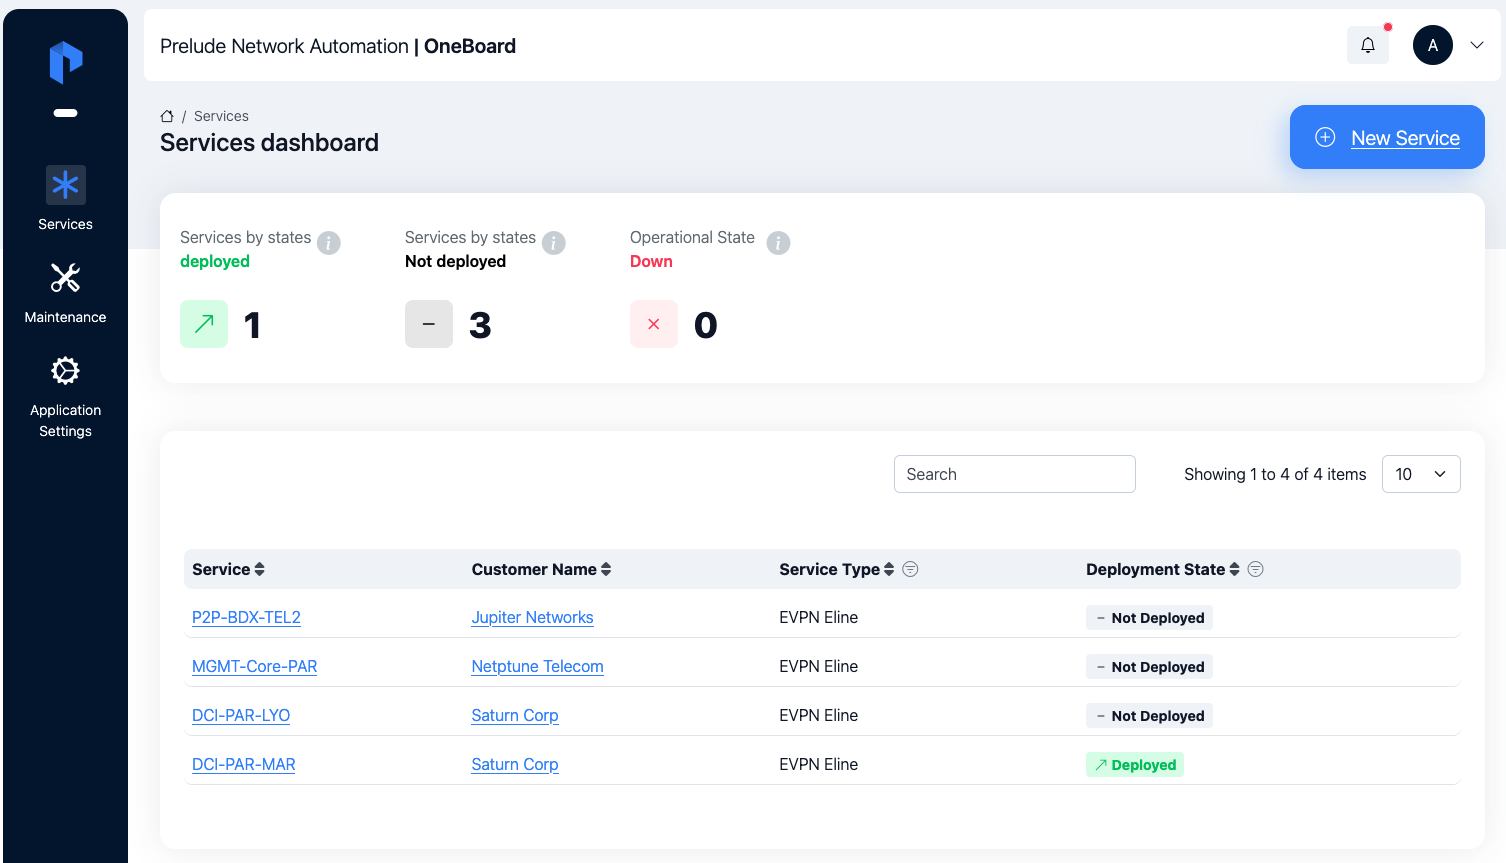Open Application Settings in sidebar

click(x=65, y=396)
